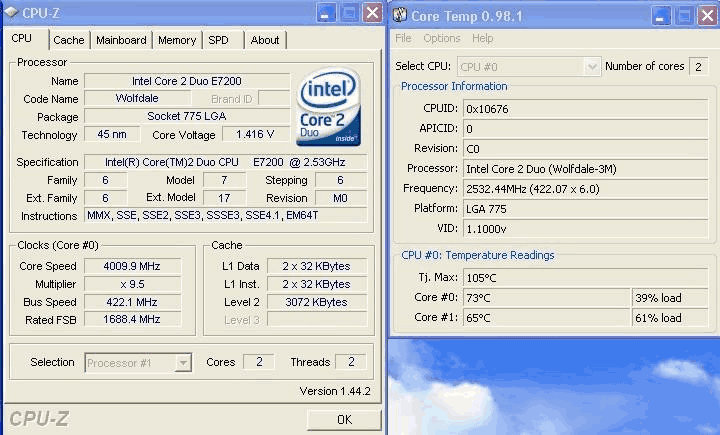Click the Name field Intel Core 2 Duo E7200
This screenshot has height=435, width=720.
(x=187, y=81)
